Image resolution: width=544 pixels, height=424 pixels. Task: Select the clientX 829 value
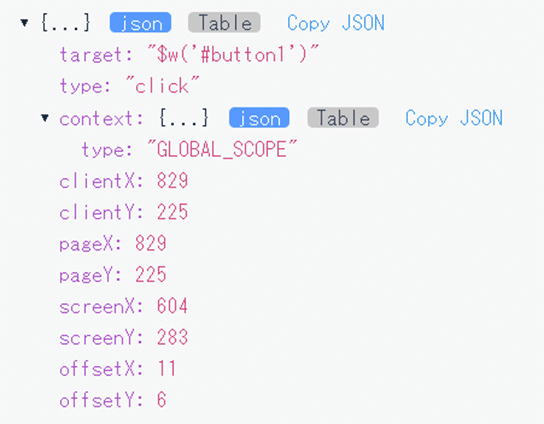pyautogui.click(x=172, y=181)
